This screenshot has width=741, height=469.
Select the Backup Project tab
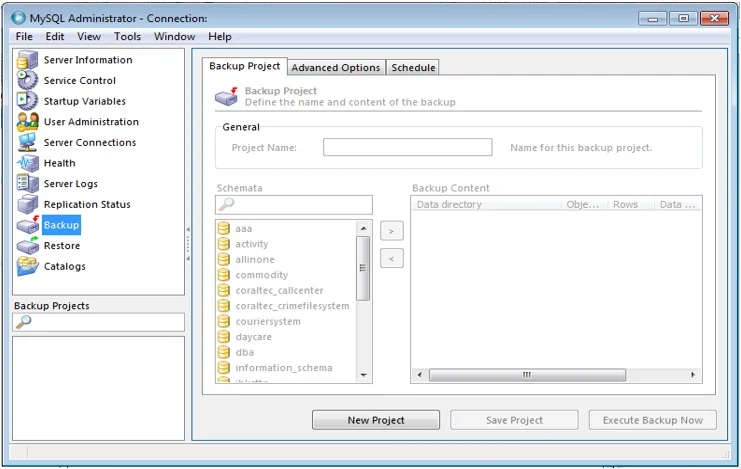(x=245, y=66)
